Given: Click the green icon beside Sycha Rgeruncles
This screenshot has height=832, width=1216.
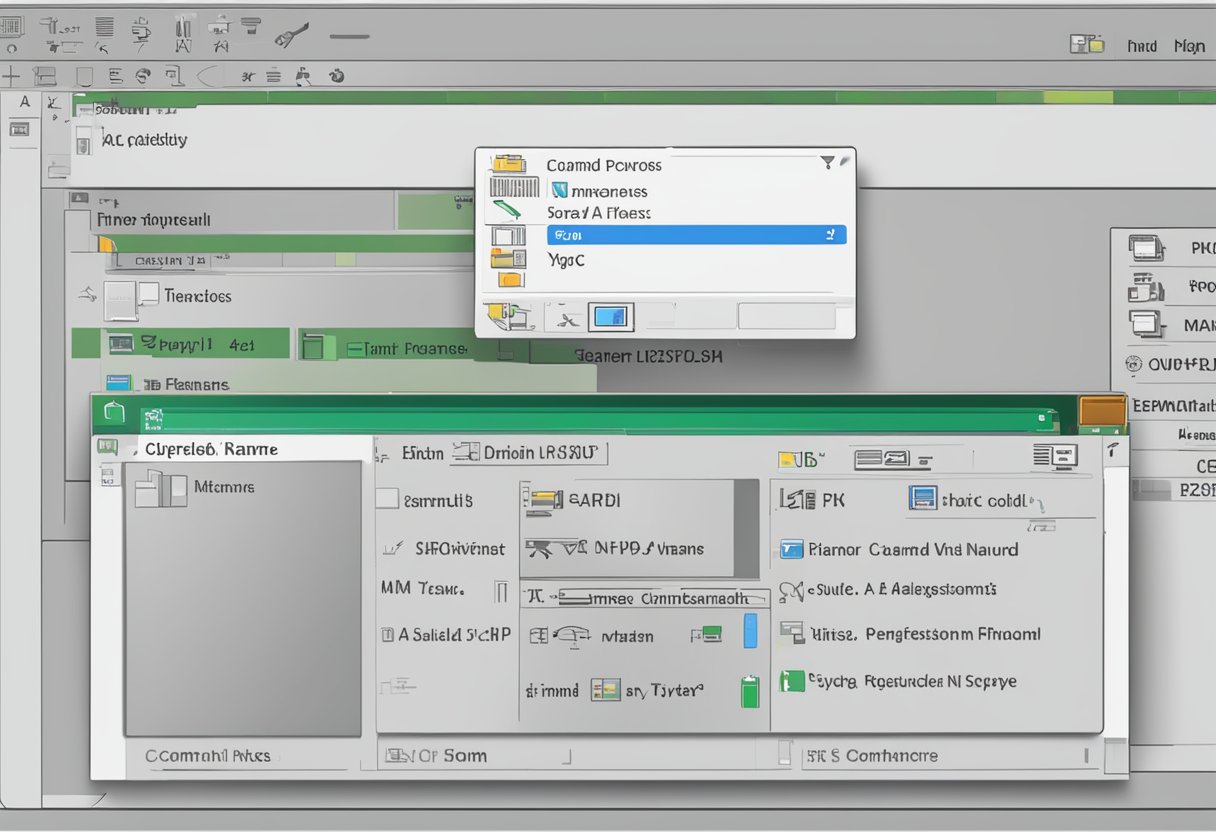Looking at the screenshot, I should 792,681.
